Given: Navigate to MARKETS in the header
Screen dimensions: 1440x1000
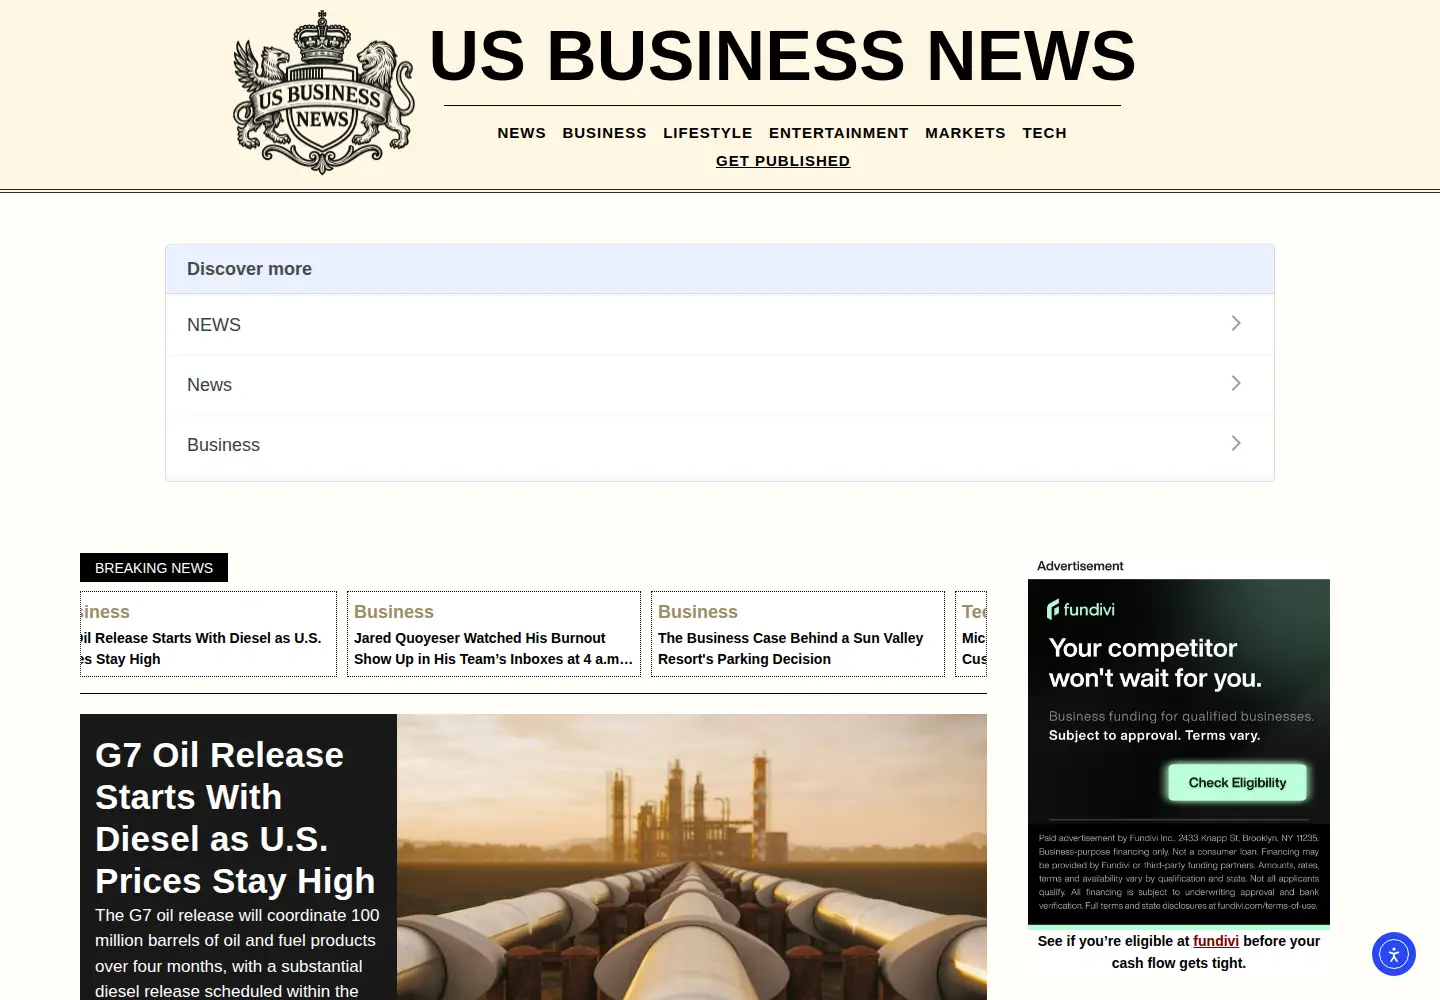Looking at the screenshot, I should pos(966,133).
